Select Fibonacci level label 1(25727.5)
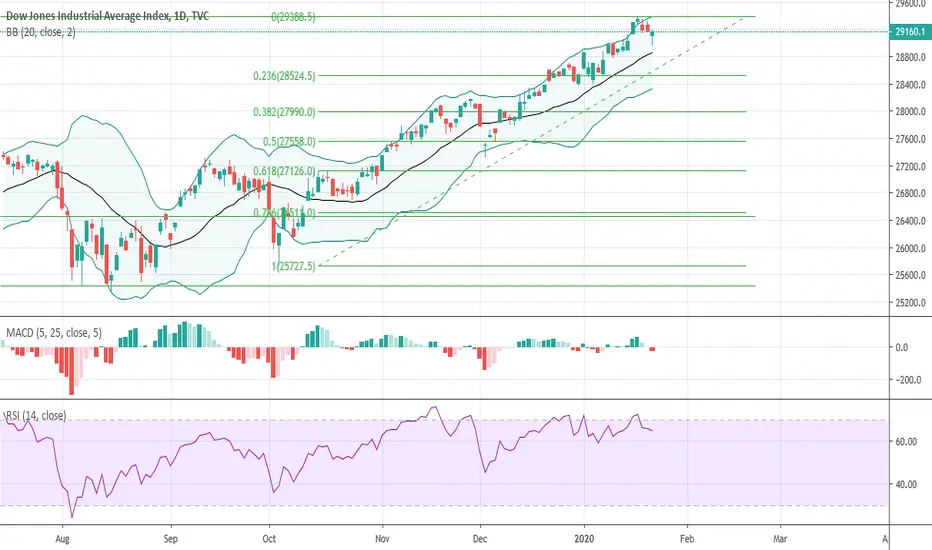 [294, 266]
